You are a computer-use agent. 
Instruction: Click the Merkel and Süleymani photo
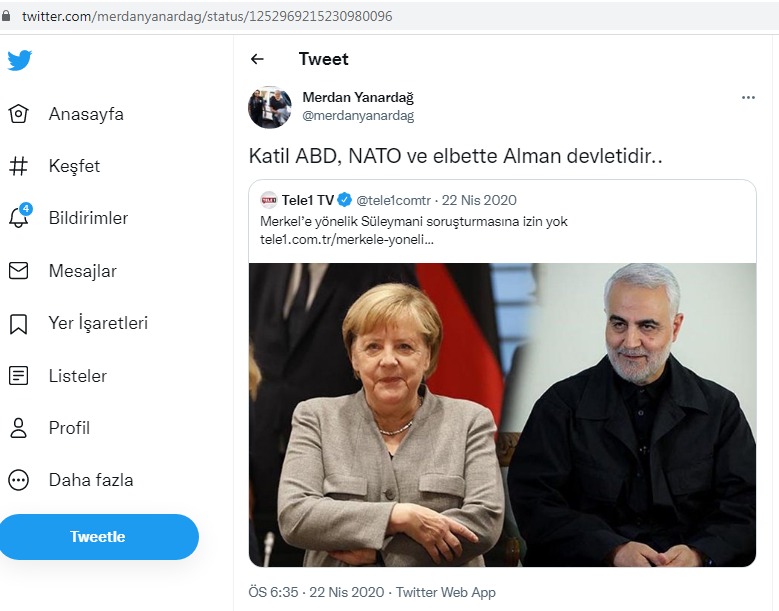point(502,414)
